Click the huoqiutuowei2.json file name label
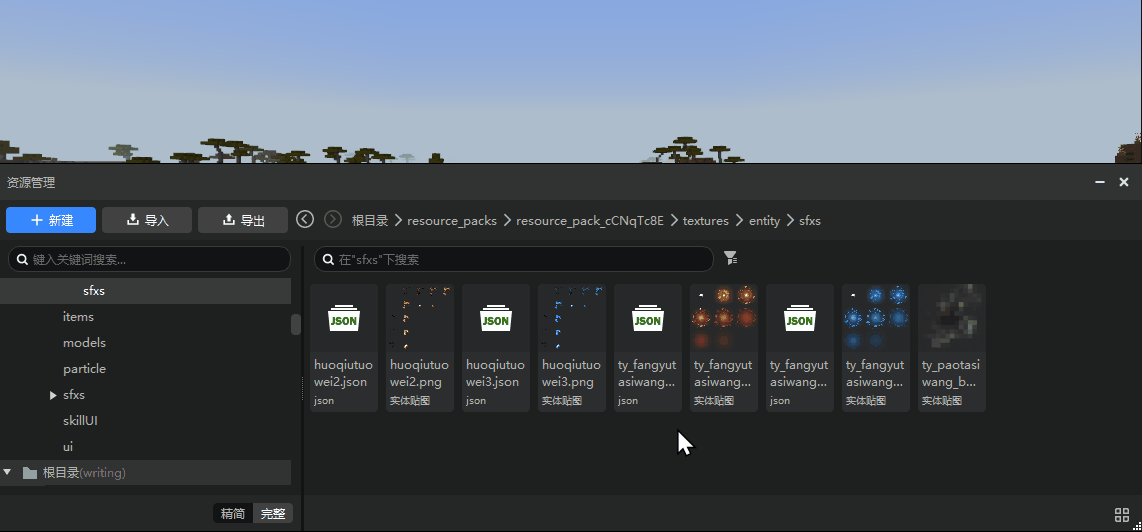The image size is (1142, 532). (x=344, y=373)
